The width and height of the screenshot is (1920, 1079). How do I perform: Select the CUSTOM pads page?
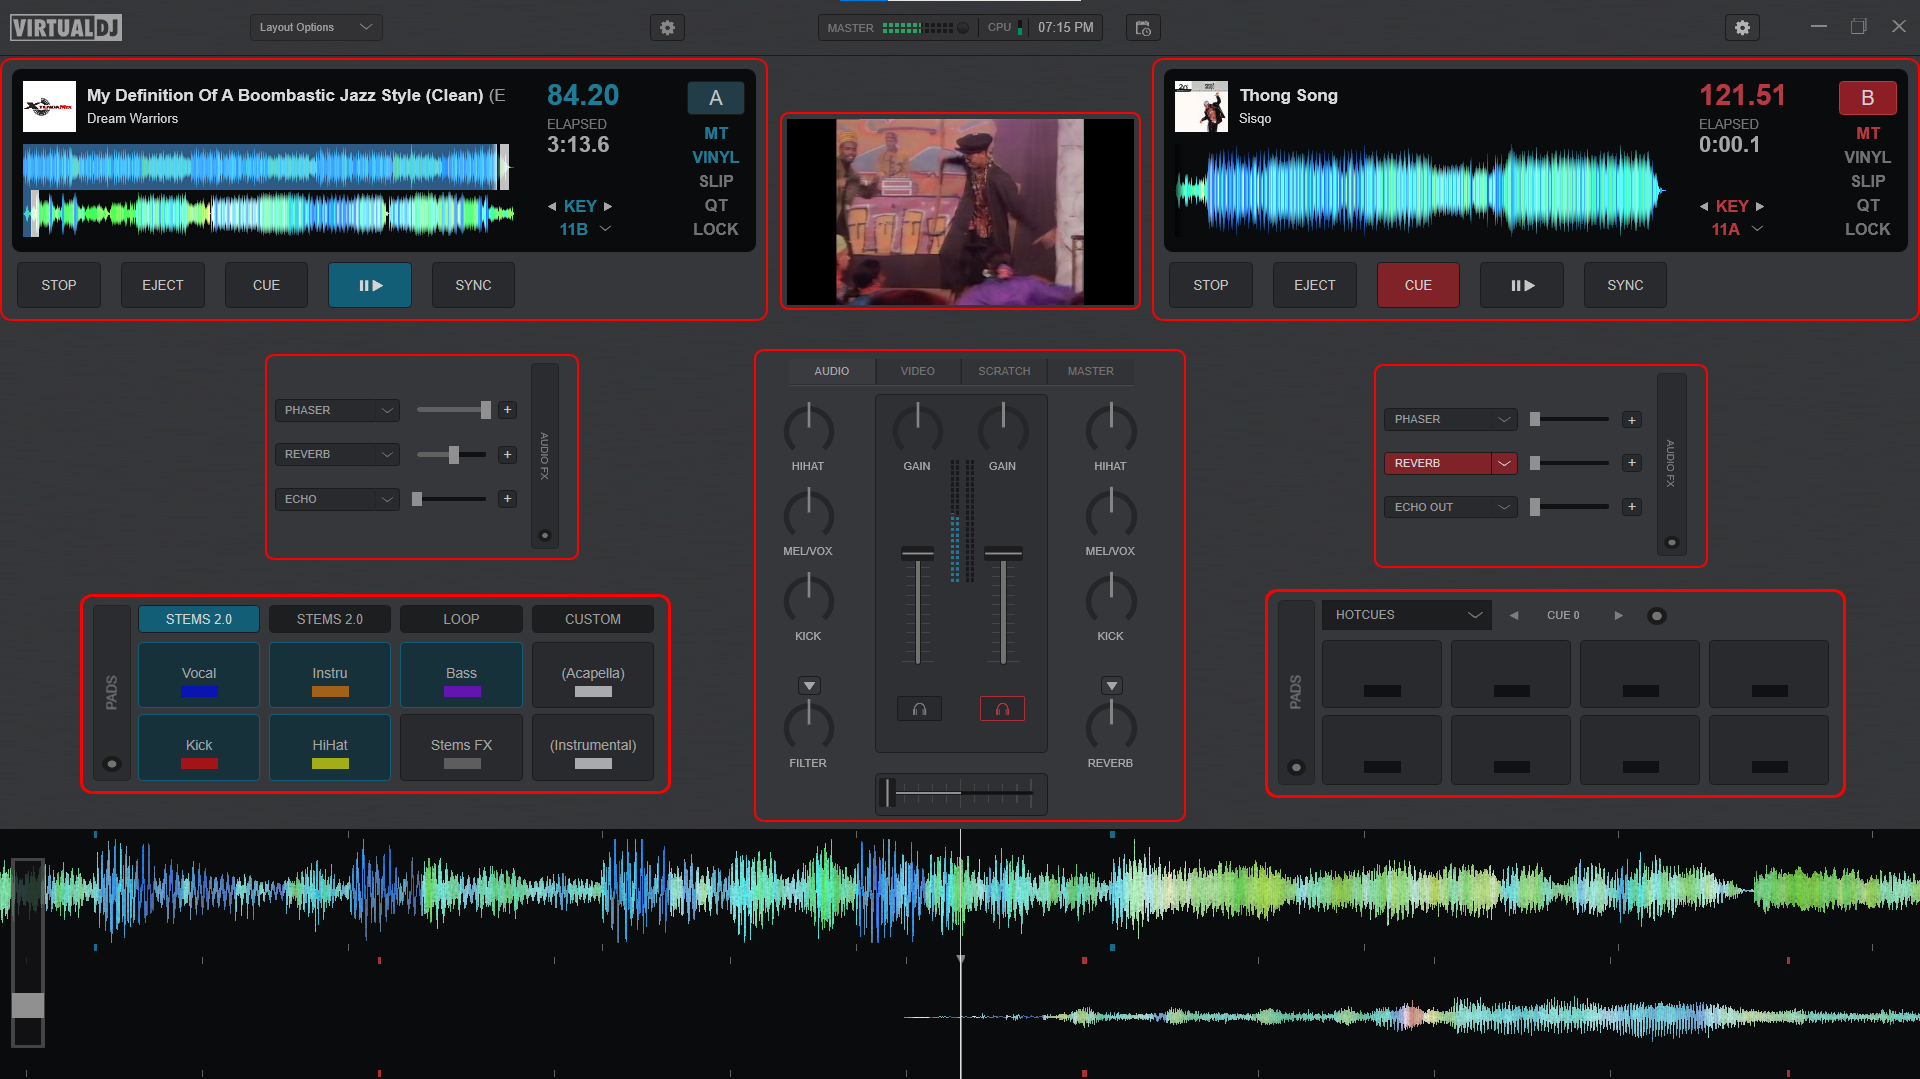(x=593, y=619)
